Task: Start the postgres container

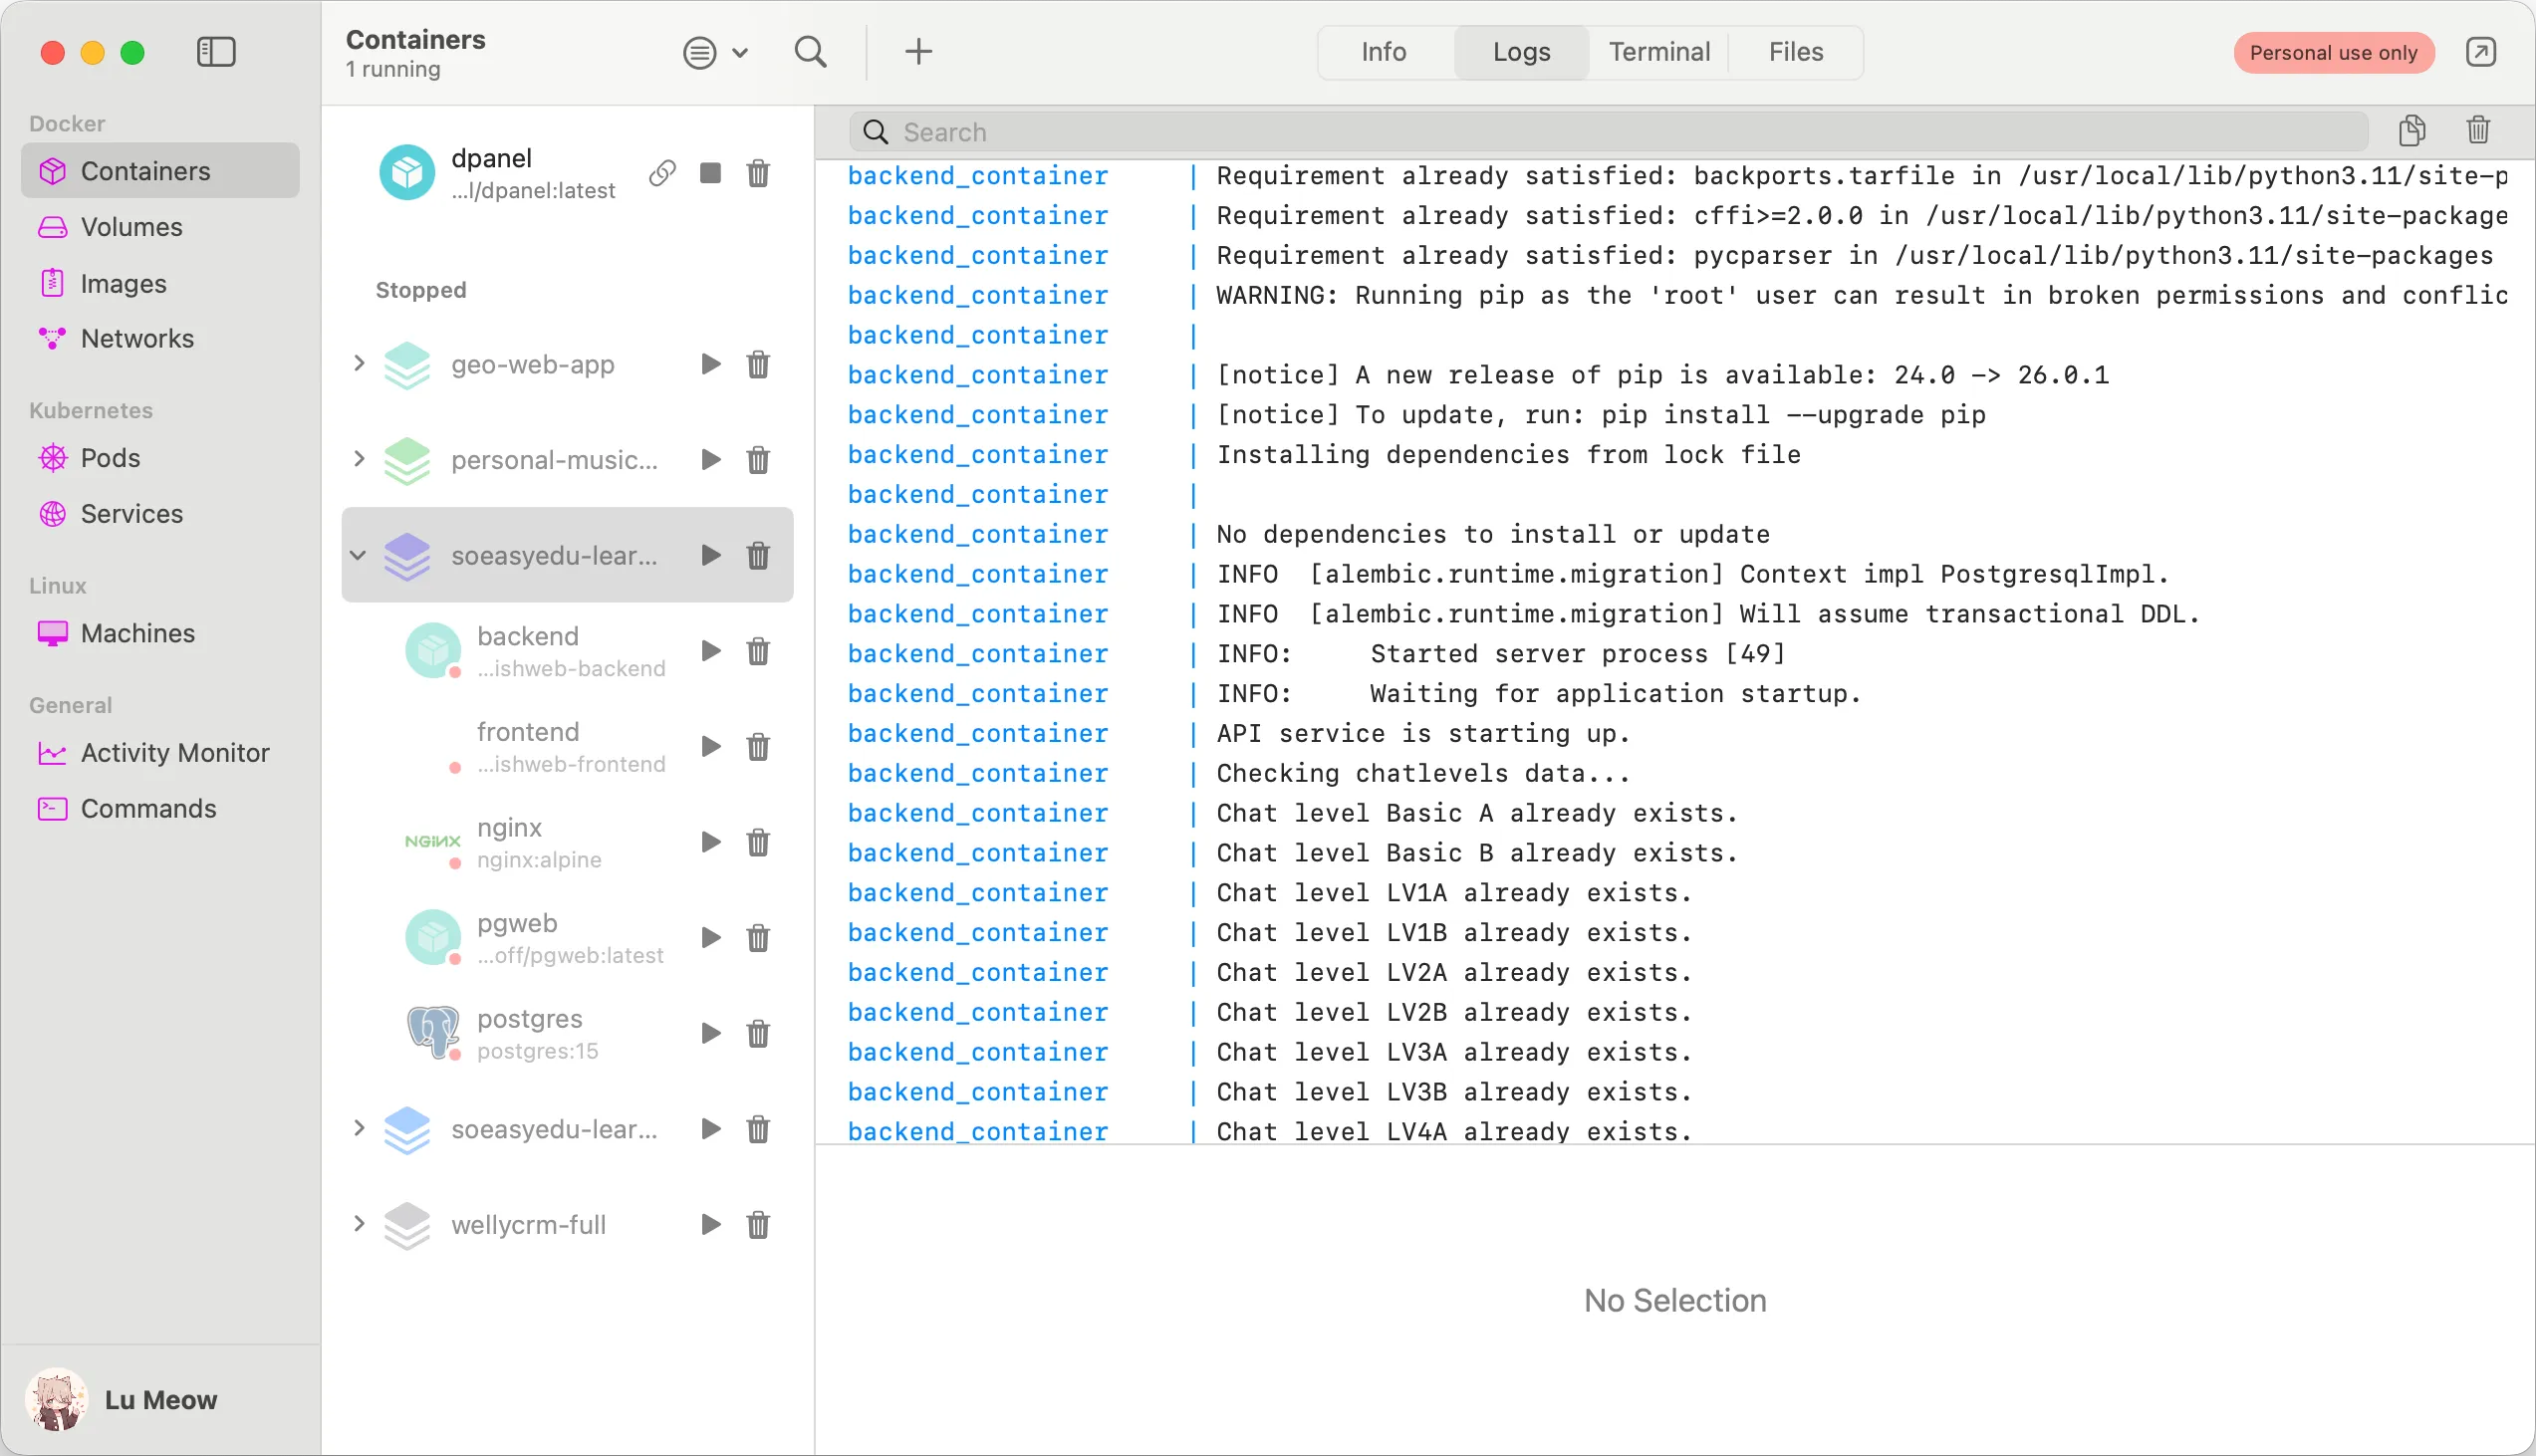Action: click(x=711, y=1033)
